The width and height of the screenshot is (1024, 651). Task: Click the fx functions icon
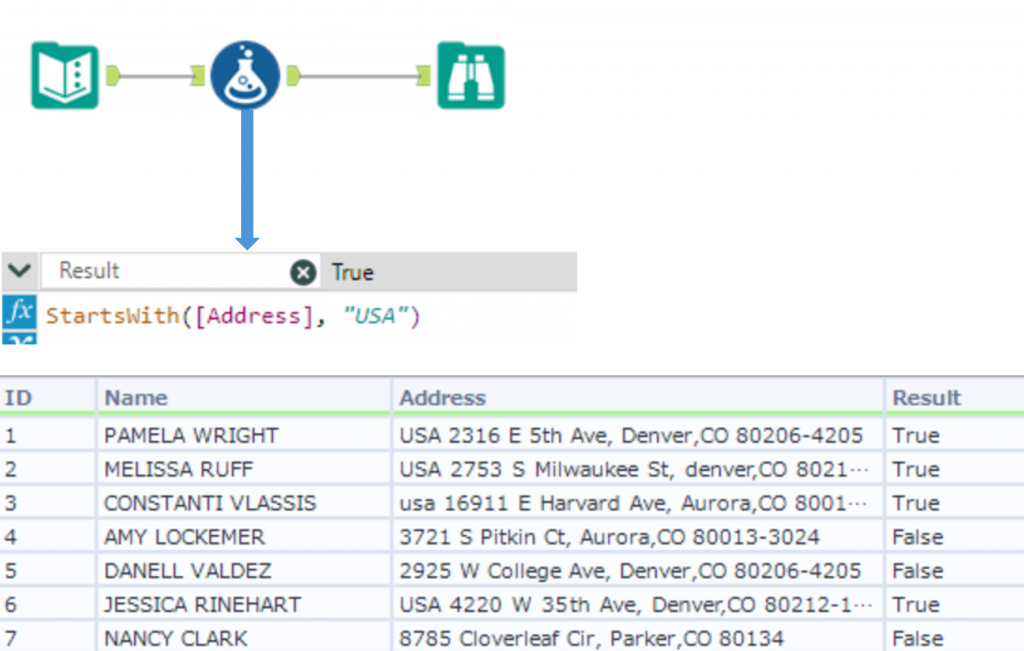click(x=19, y=313)
